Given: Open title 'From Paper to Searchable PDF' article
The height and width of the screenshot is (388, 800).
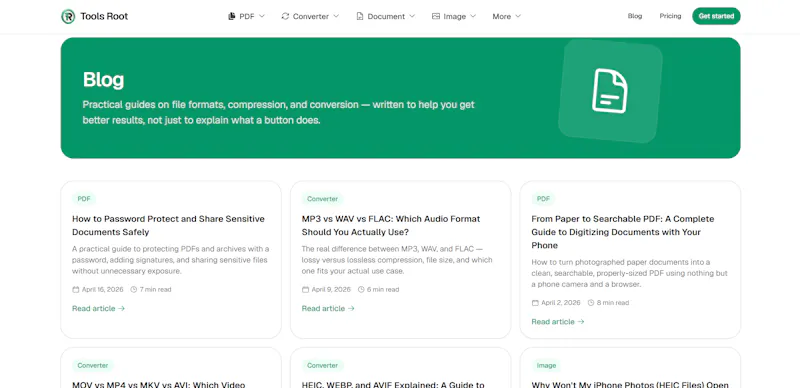Looking at the screenshot, I should point(623,232).
